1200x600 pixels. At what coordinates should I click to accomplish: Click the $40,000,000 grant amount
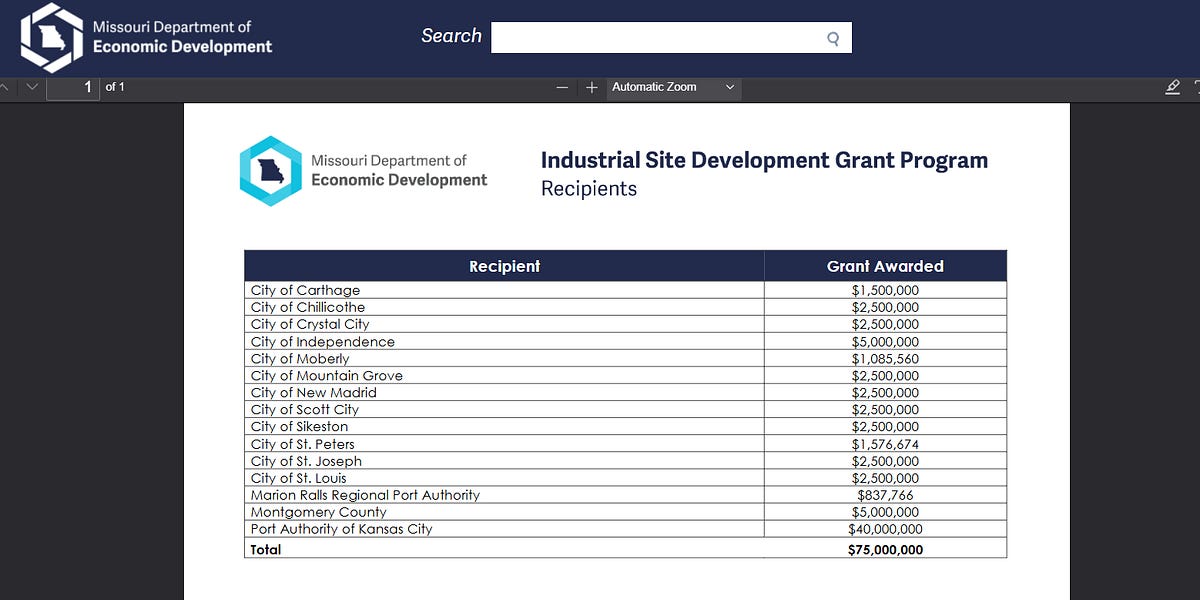[x=885, y=529]
